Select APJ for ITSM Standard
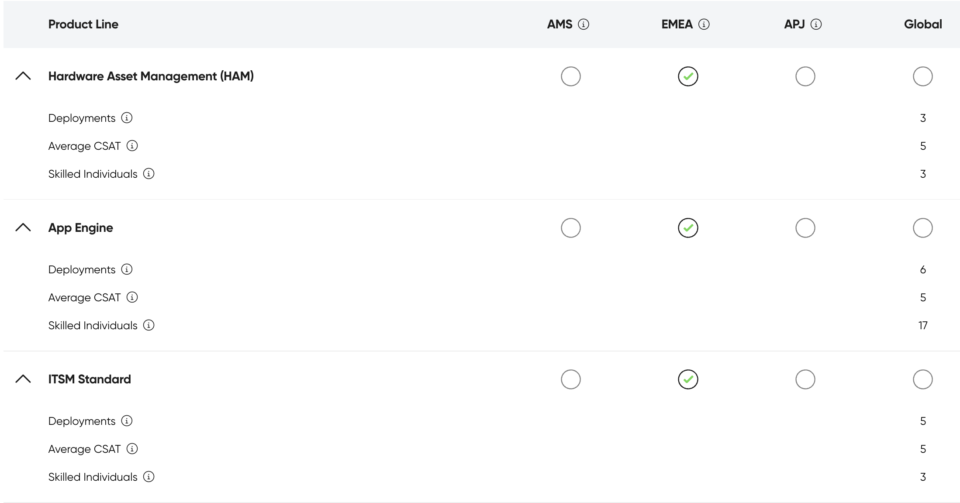 [805, 379]
